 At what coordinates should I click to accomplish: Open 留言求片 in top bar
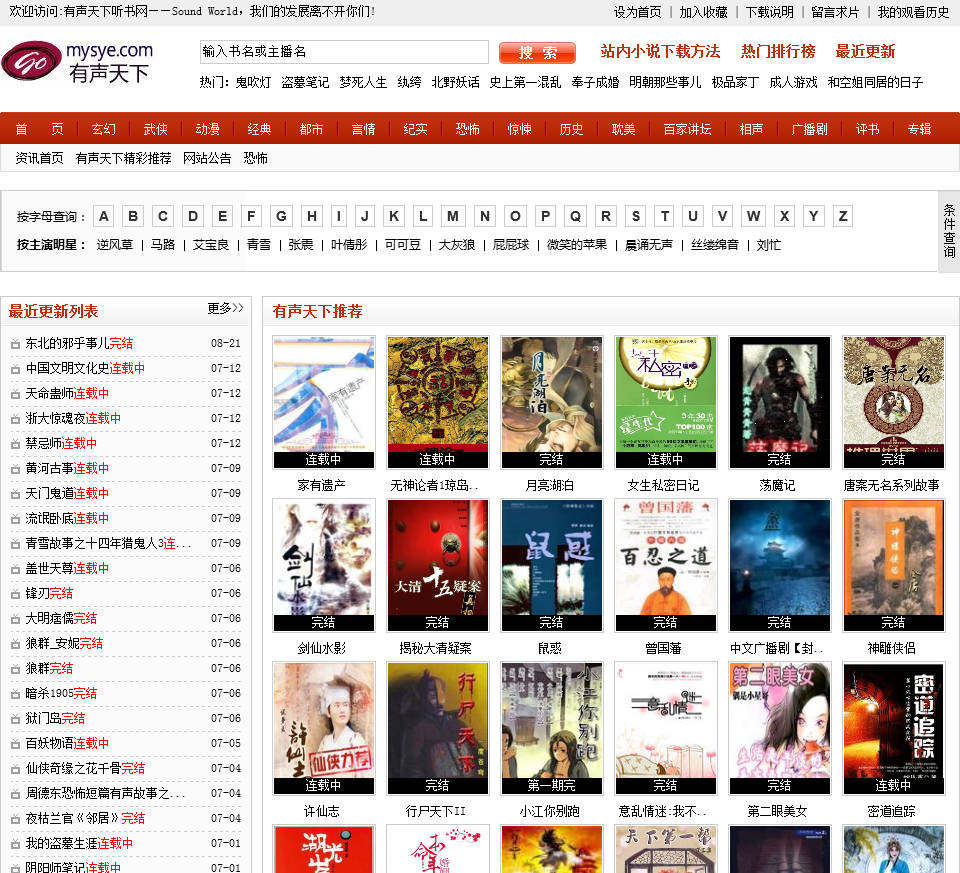tap(835, 12)
